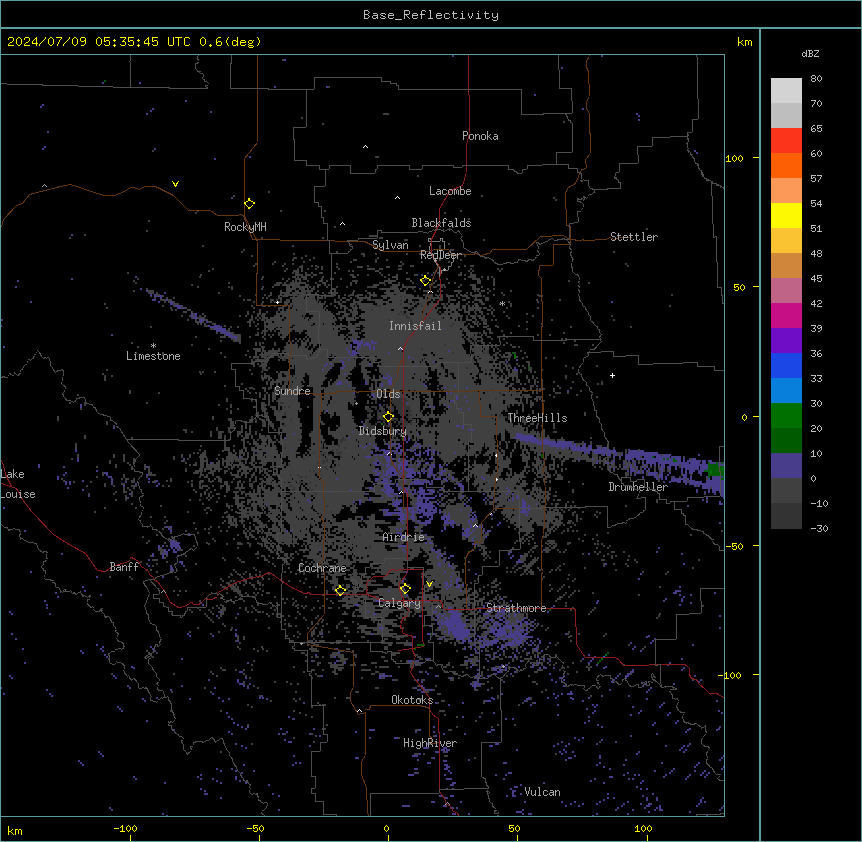Click the yellow diamond marker above RockyMH
862x842 pixels.
[x=250, y=204]
